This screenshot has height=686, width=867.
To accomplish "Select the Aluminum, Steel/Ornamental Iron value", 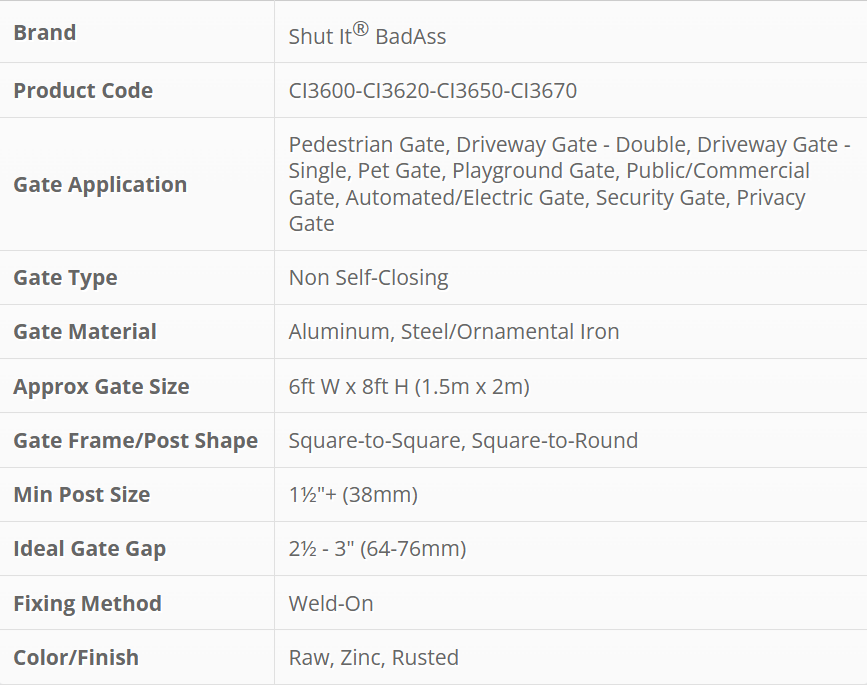I will point(454,332).
